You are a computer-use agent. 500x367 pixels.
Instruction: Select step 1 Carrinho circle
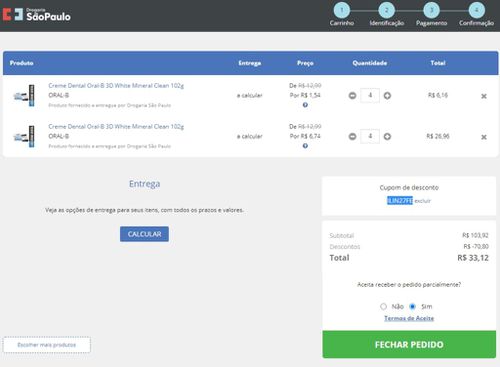(342, 10)
